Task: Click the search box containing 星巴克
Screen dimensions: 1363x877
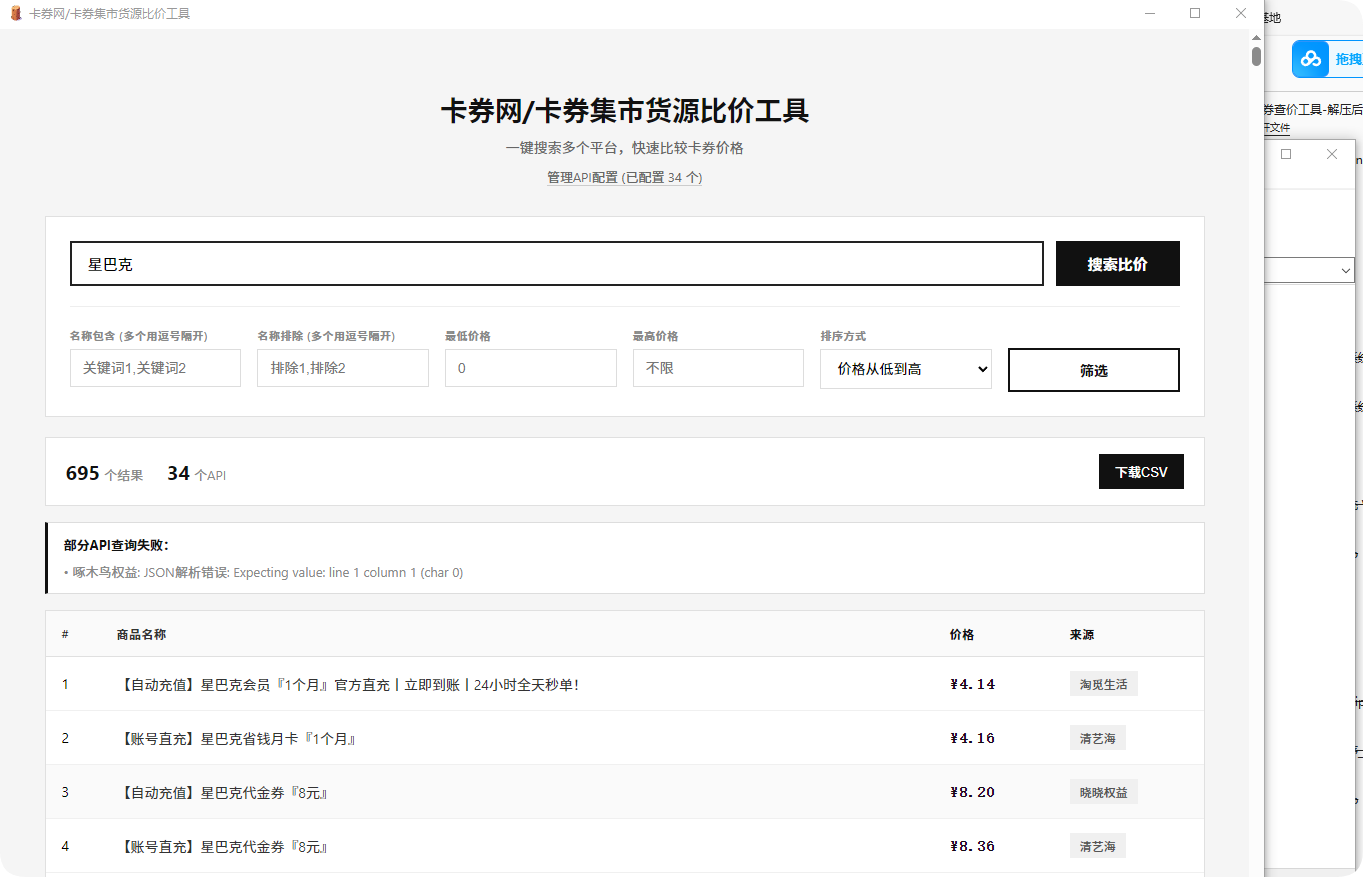Action: (556, 263)
